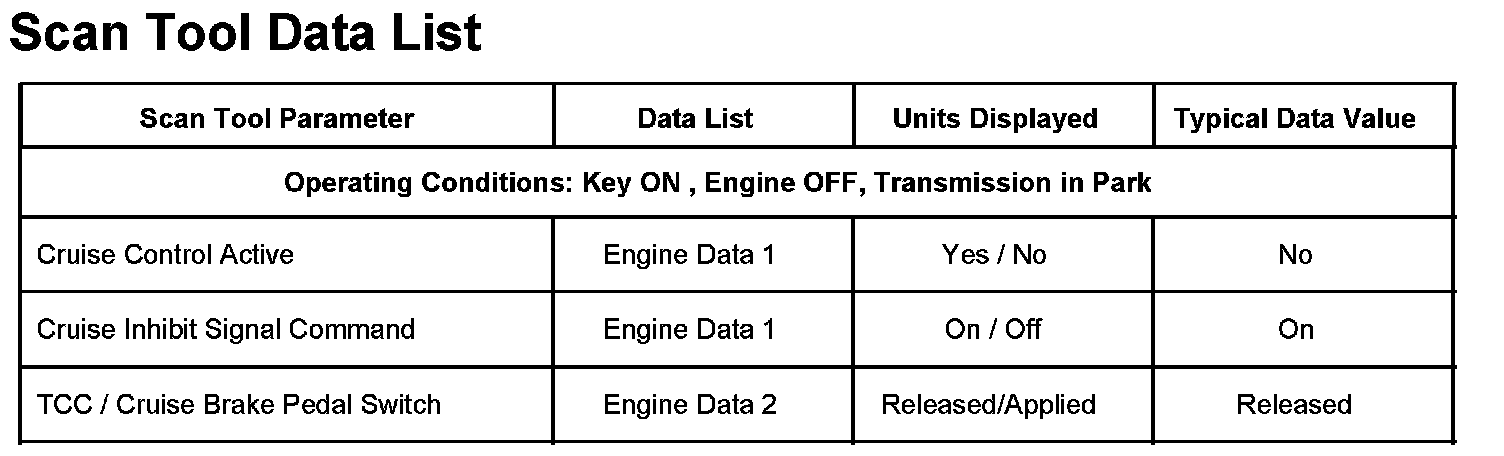Screen dimensions: 1504x456
Task: Select the Units Displayed column header
Action: coord(995,119)
